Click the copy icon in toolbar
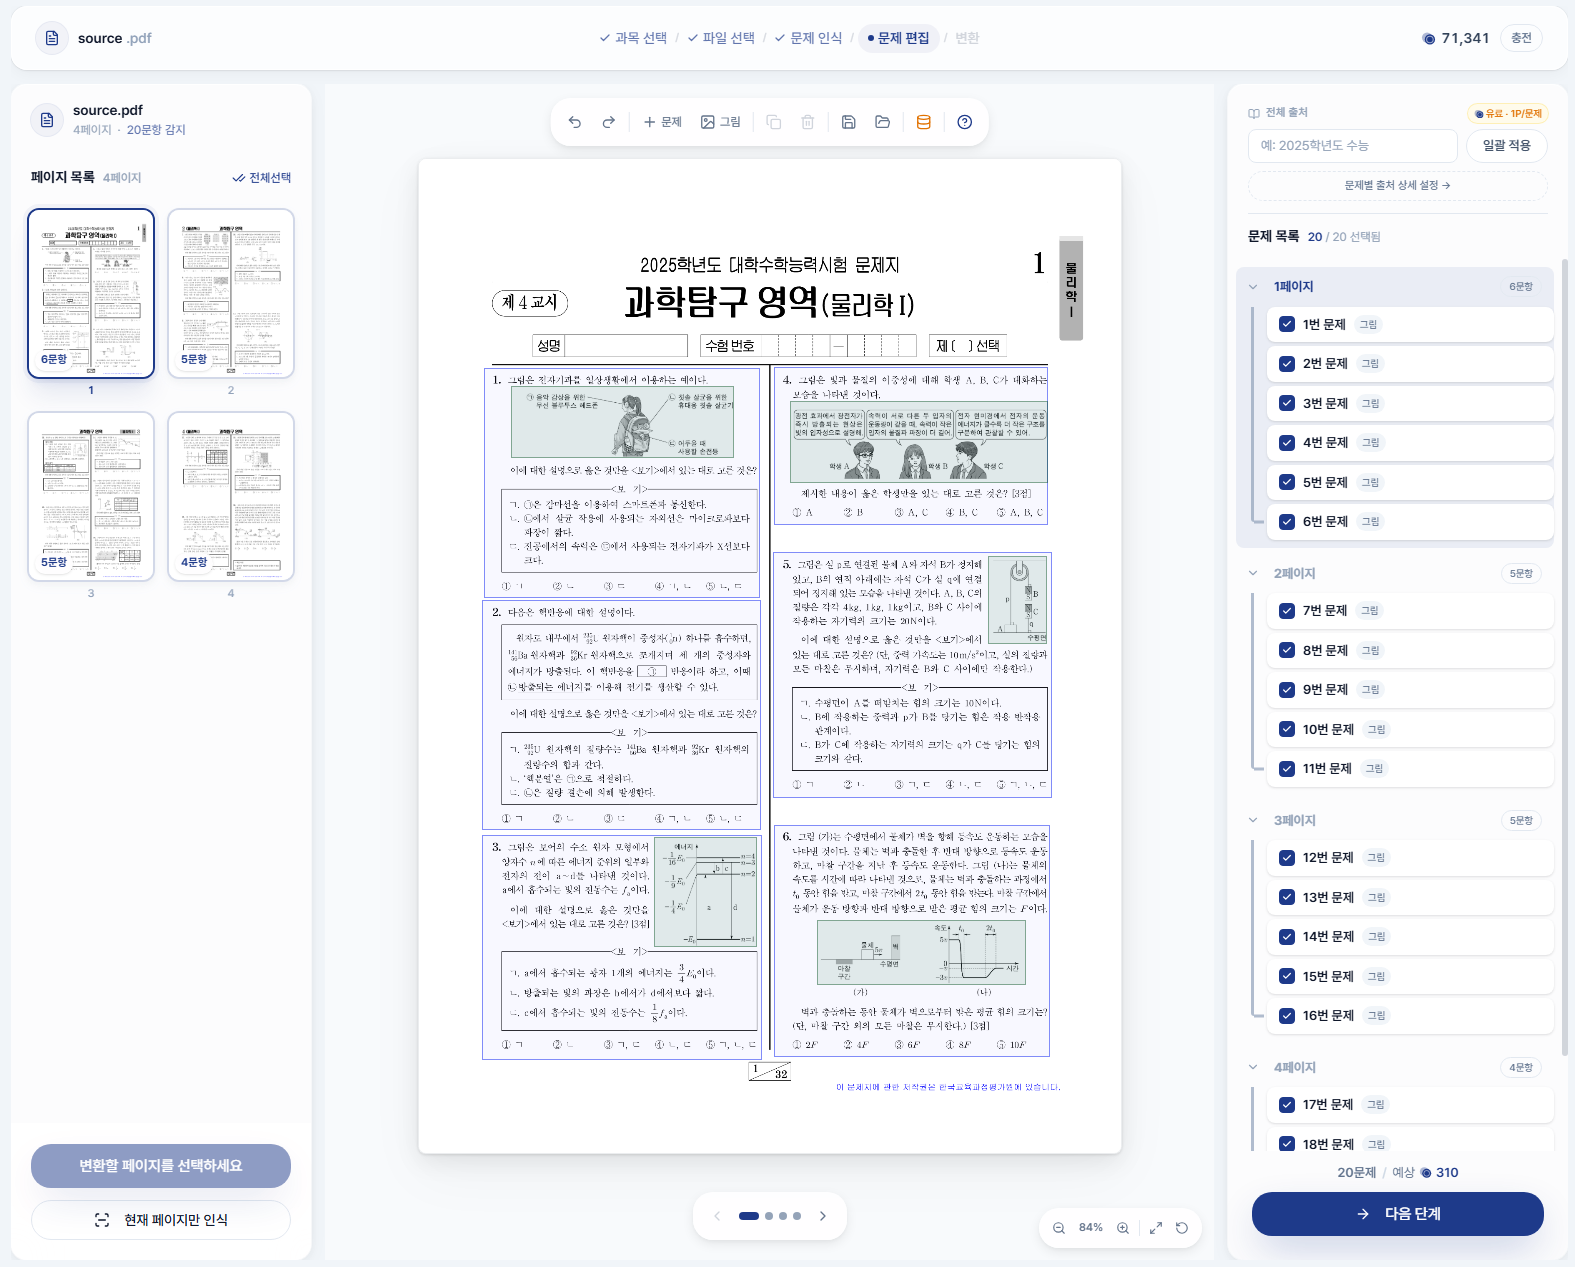The width and height of the screenshot is (1575, 1267). point(774,122)
